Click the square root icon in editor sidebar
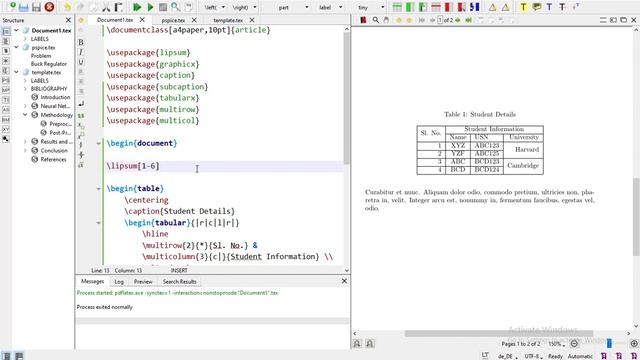This screenshot has width=640, height=360. point(81,165)
